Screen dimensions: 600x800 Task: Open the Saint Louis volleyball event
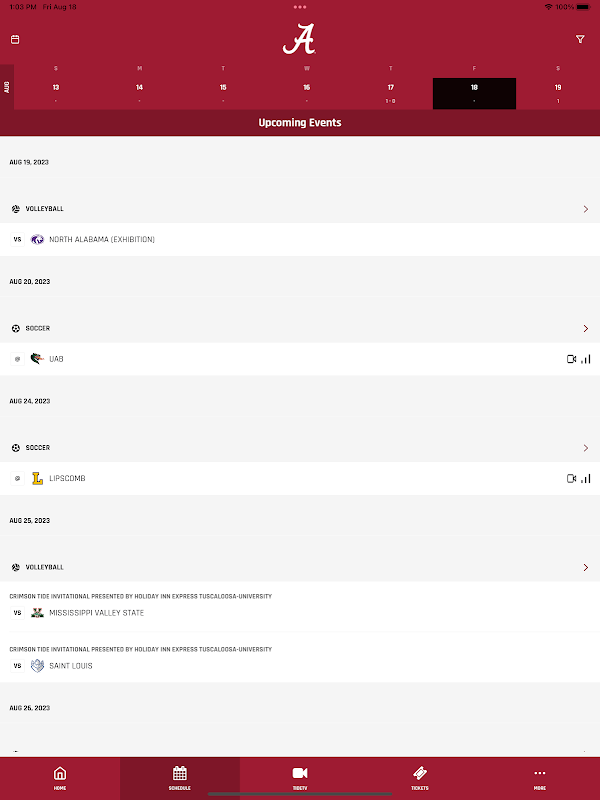(300, 658)
